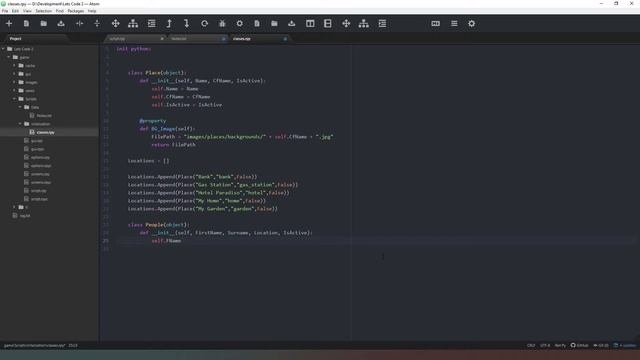Screen dimensions: 640x360
Task: Open Notes.txt in the project tree
Action: coord(44,116)
